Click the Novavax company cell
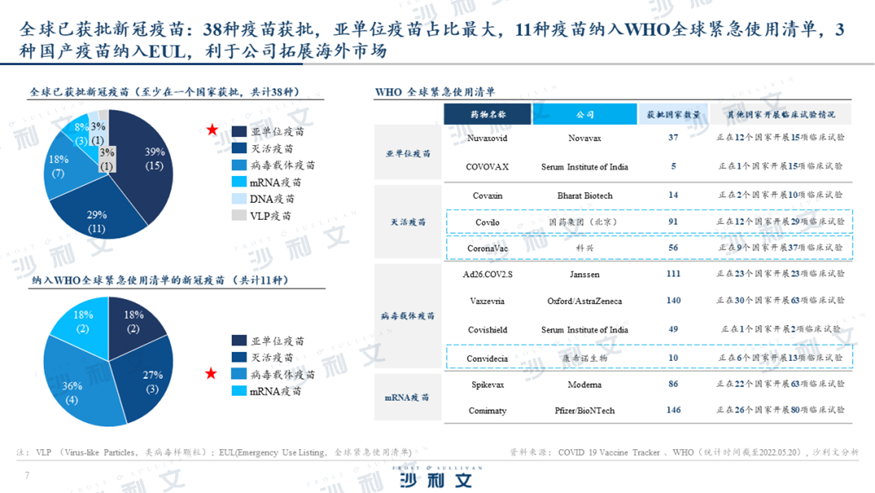This screenshot has height=493, width=875. 584,138
